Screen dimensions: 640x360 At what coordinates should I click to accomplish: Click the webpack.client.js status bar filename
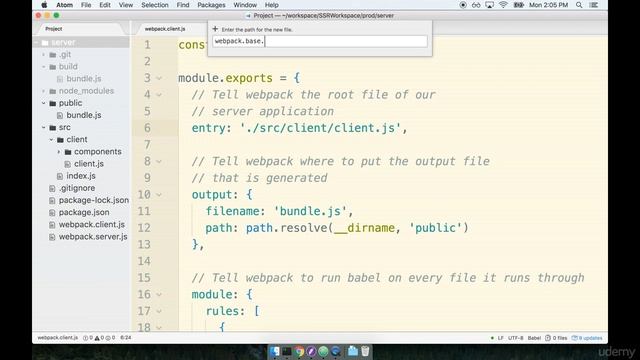pos(58,338)
